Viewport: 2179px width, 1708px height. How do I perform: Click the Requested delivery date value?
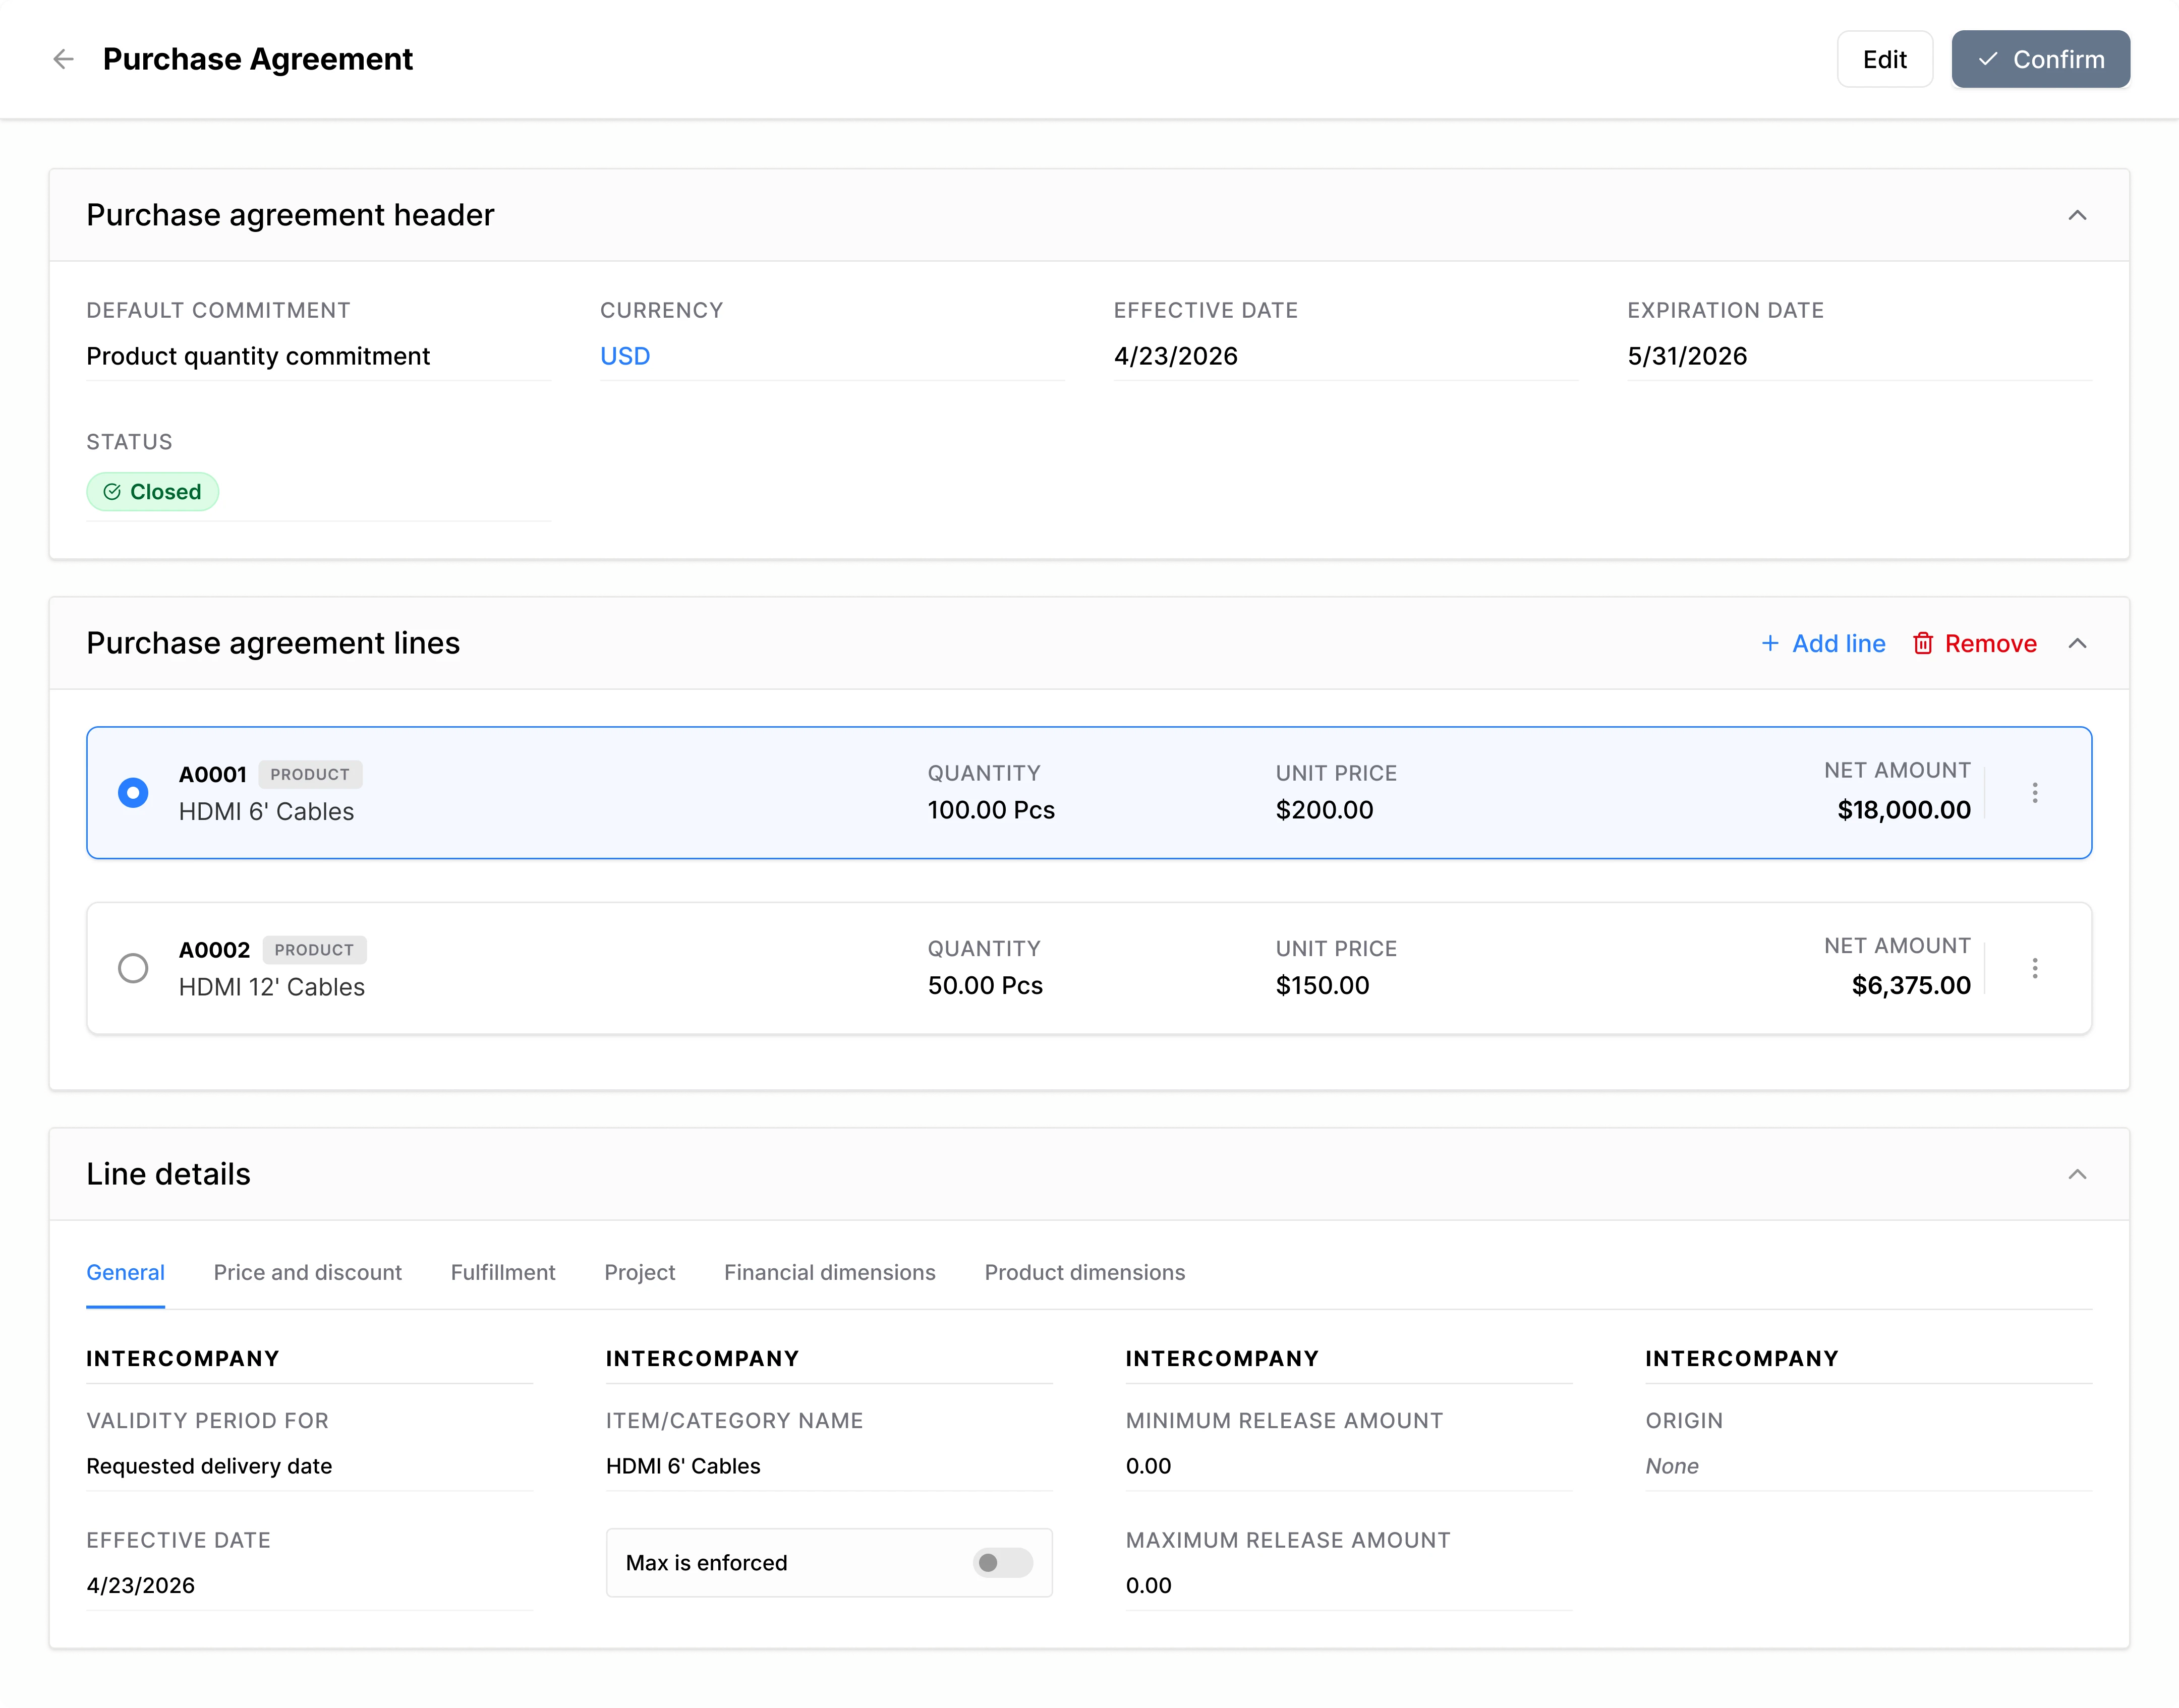coord(209,1466)
